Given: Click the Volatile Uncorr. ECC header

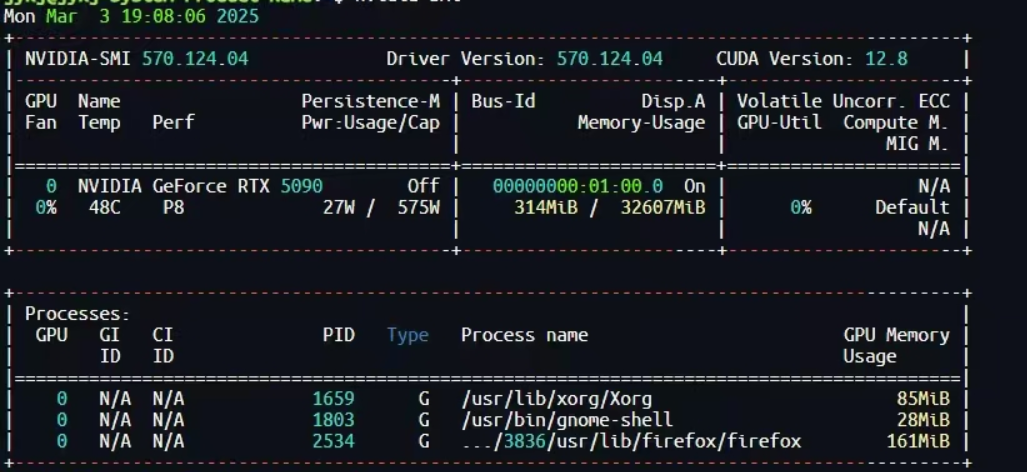Looking at the screenshot, I should [844, 101].
